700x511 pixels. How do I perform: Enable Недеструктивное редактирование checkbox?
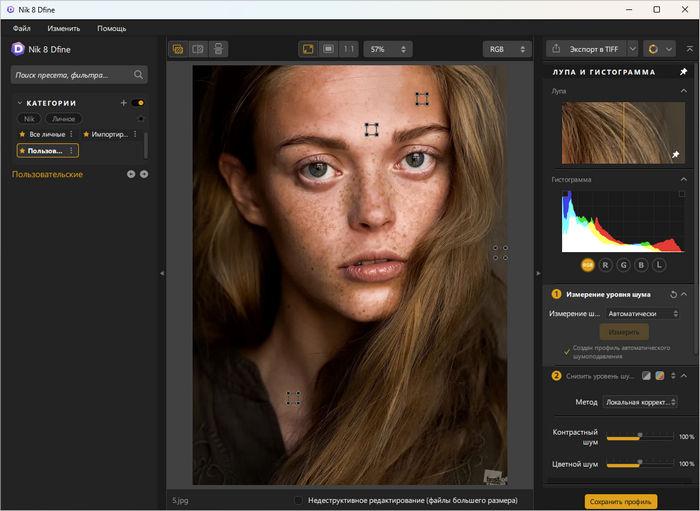pyautogui.click(x=298, y=500)
